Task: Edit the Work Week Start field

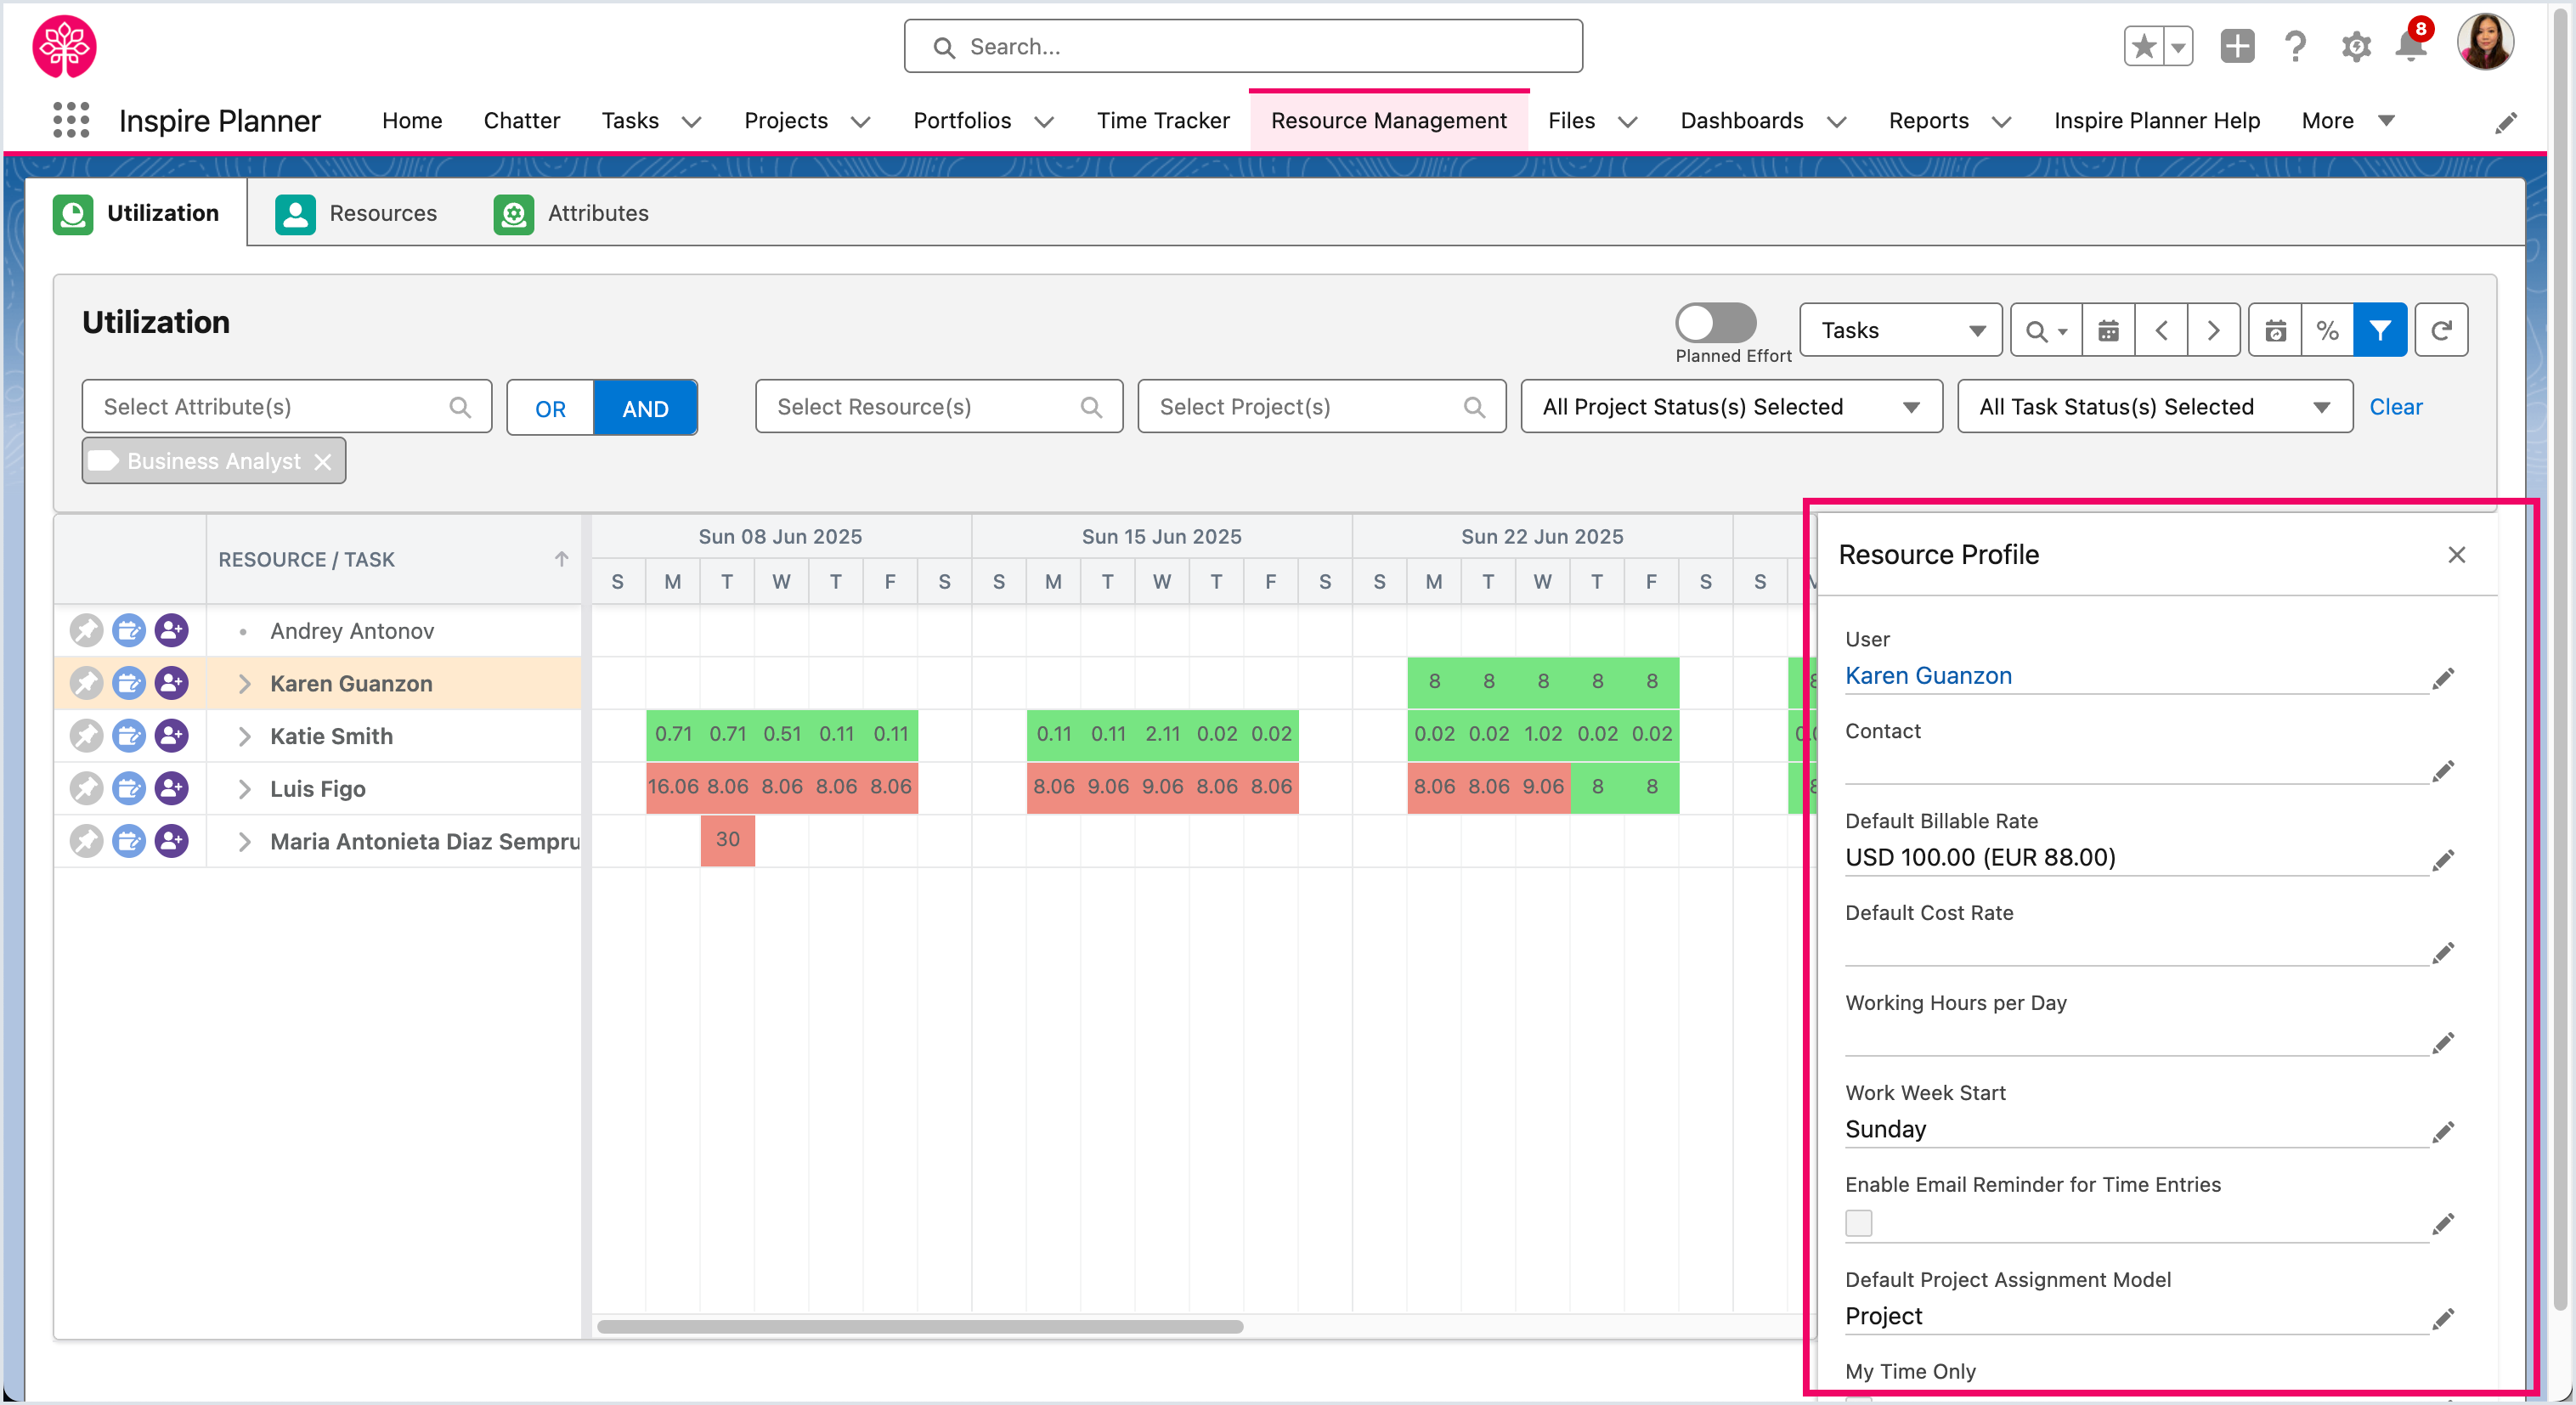Action: pos(2443,1132)
